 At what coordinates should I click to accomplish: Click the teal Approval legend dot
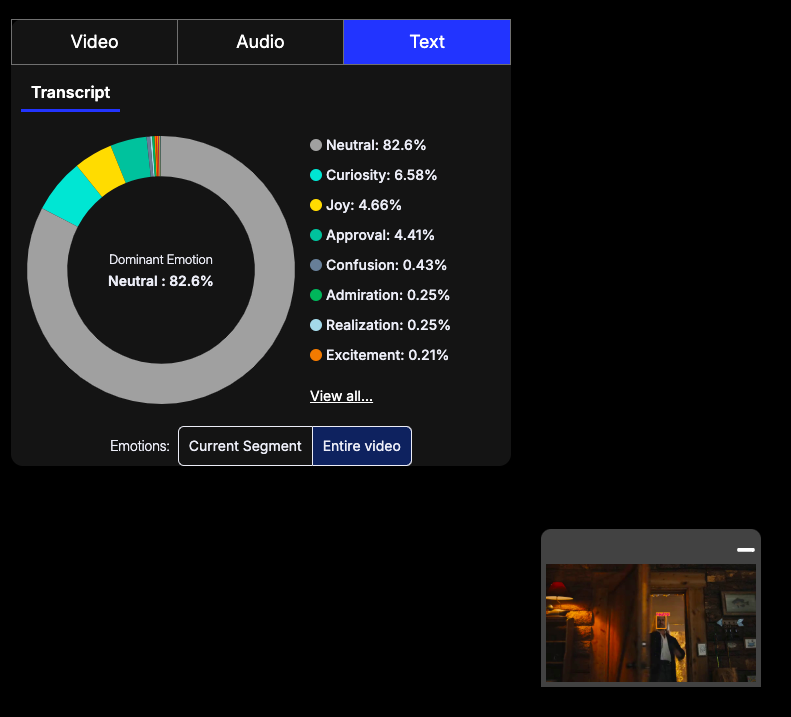pyautogui.click(x=316, y=235)
